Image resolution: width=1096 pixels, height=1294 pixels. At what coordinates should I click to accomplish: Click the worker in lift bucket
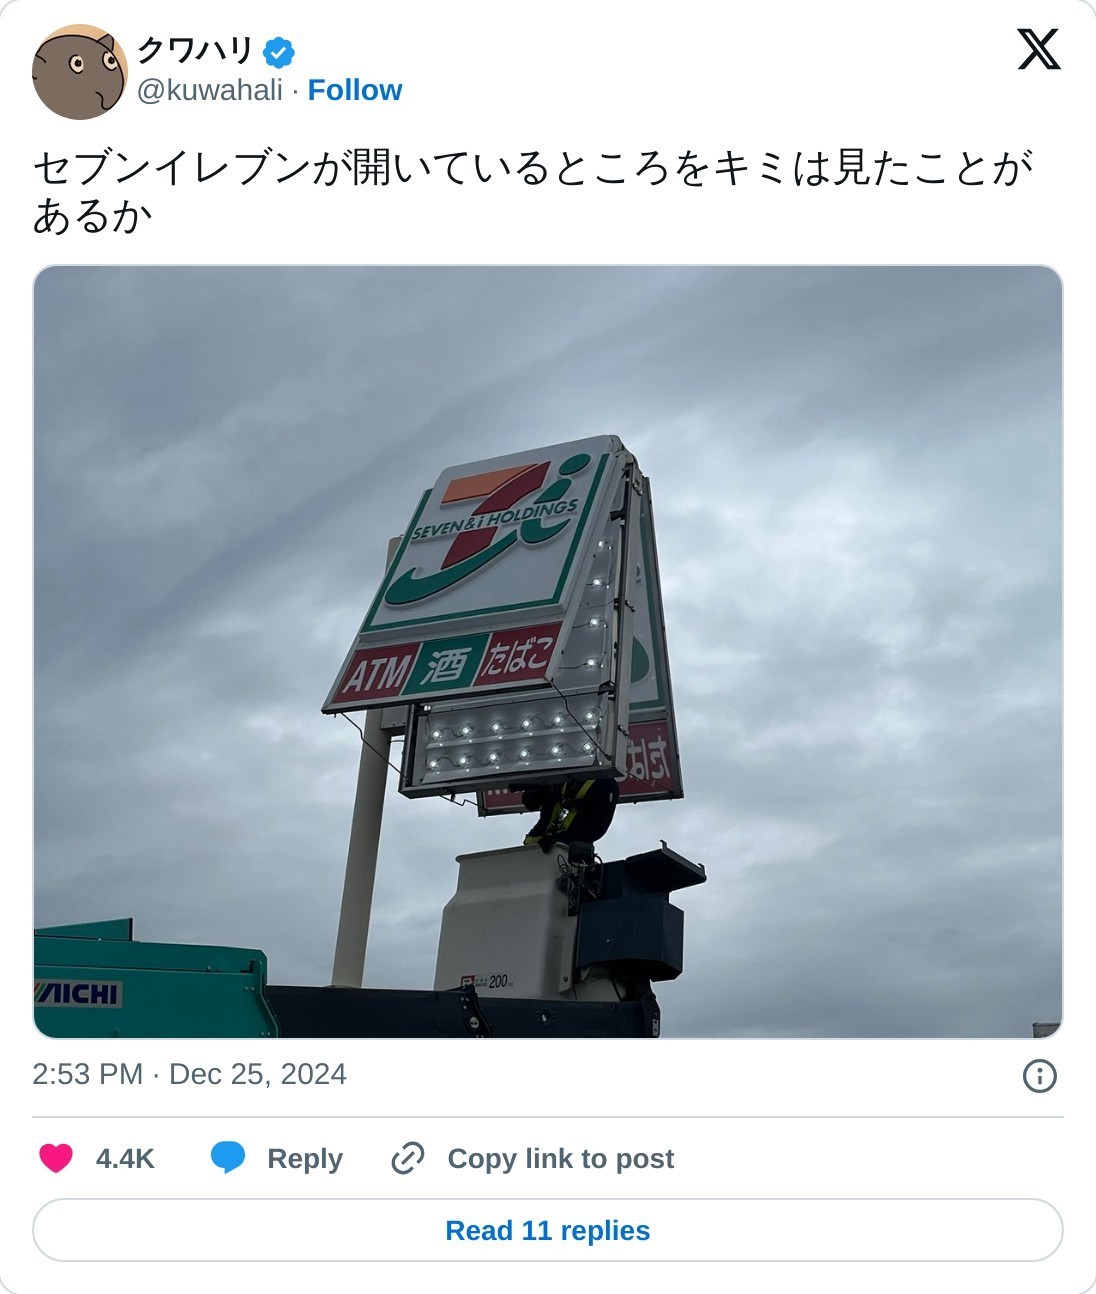571,812
